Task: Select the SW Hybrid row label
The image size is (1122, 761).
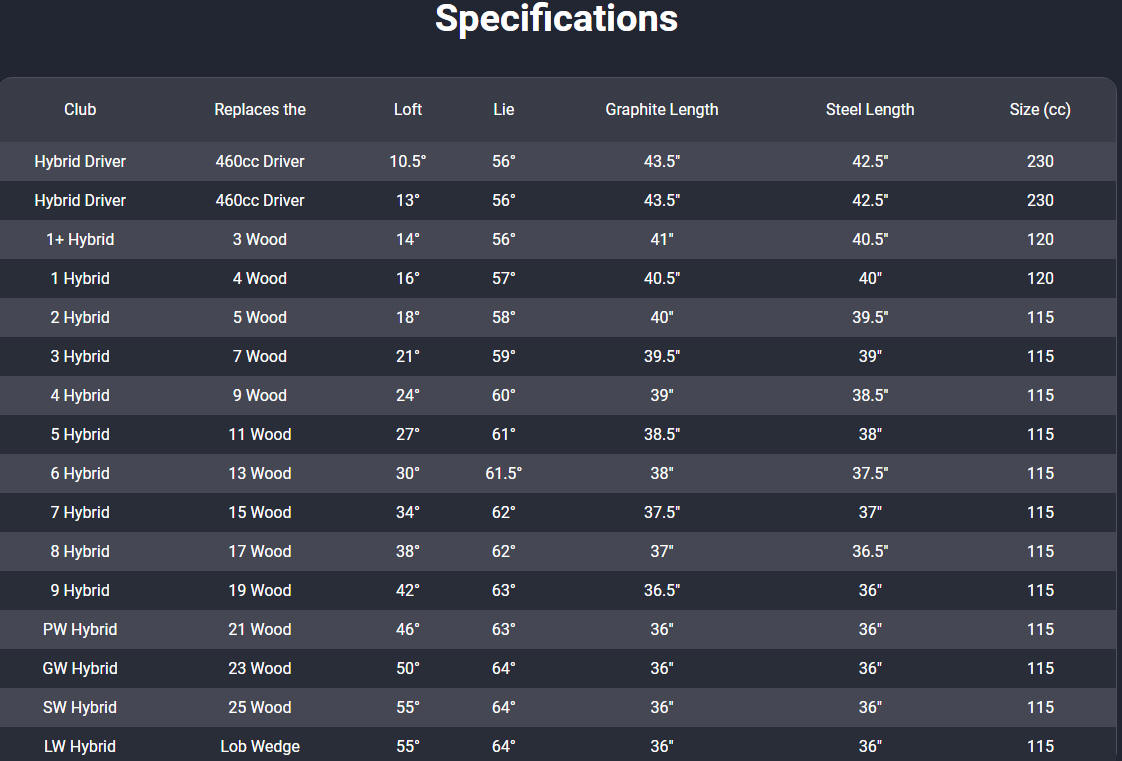Action: coord(80,707)
